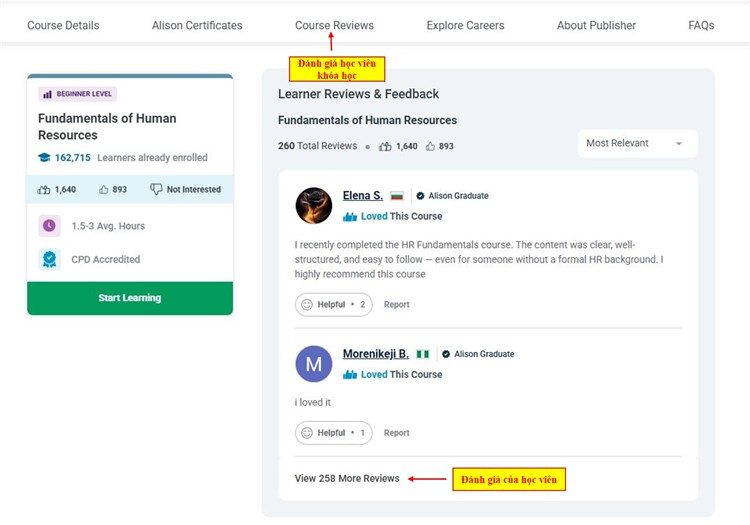Click the thumbs-up icon in course sidebar
The image size is (750, 525).
pos(104,189)
